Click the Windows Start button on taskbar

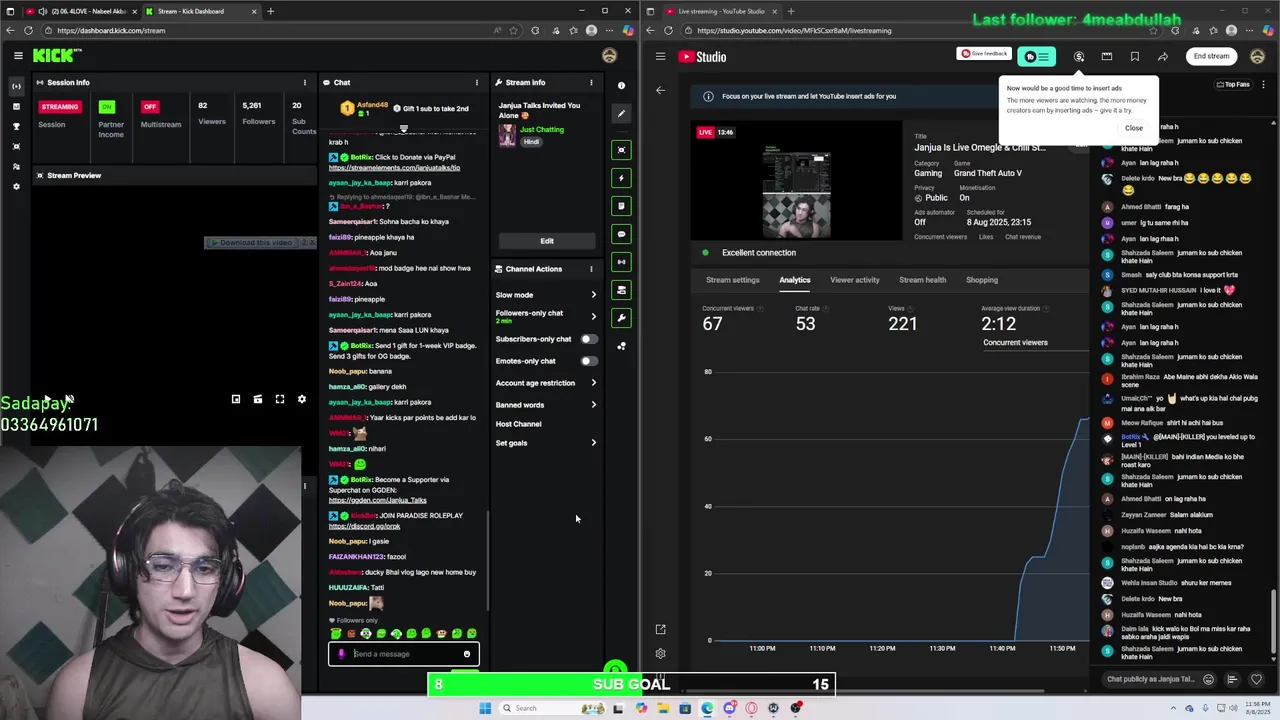485,708
